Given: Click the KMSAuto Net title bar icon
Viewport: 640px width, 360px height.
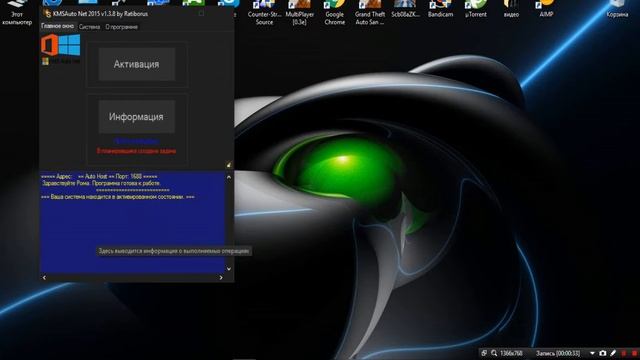Looking at the screenshot, I should pos(47,14).
